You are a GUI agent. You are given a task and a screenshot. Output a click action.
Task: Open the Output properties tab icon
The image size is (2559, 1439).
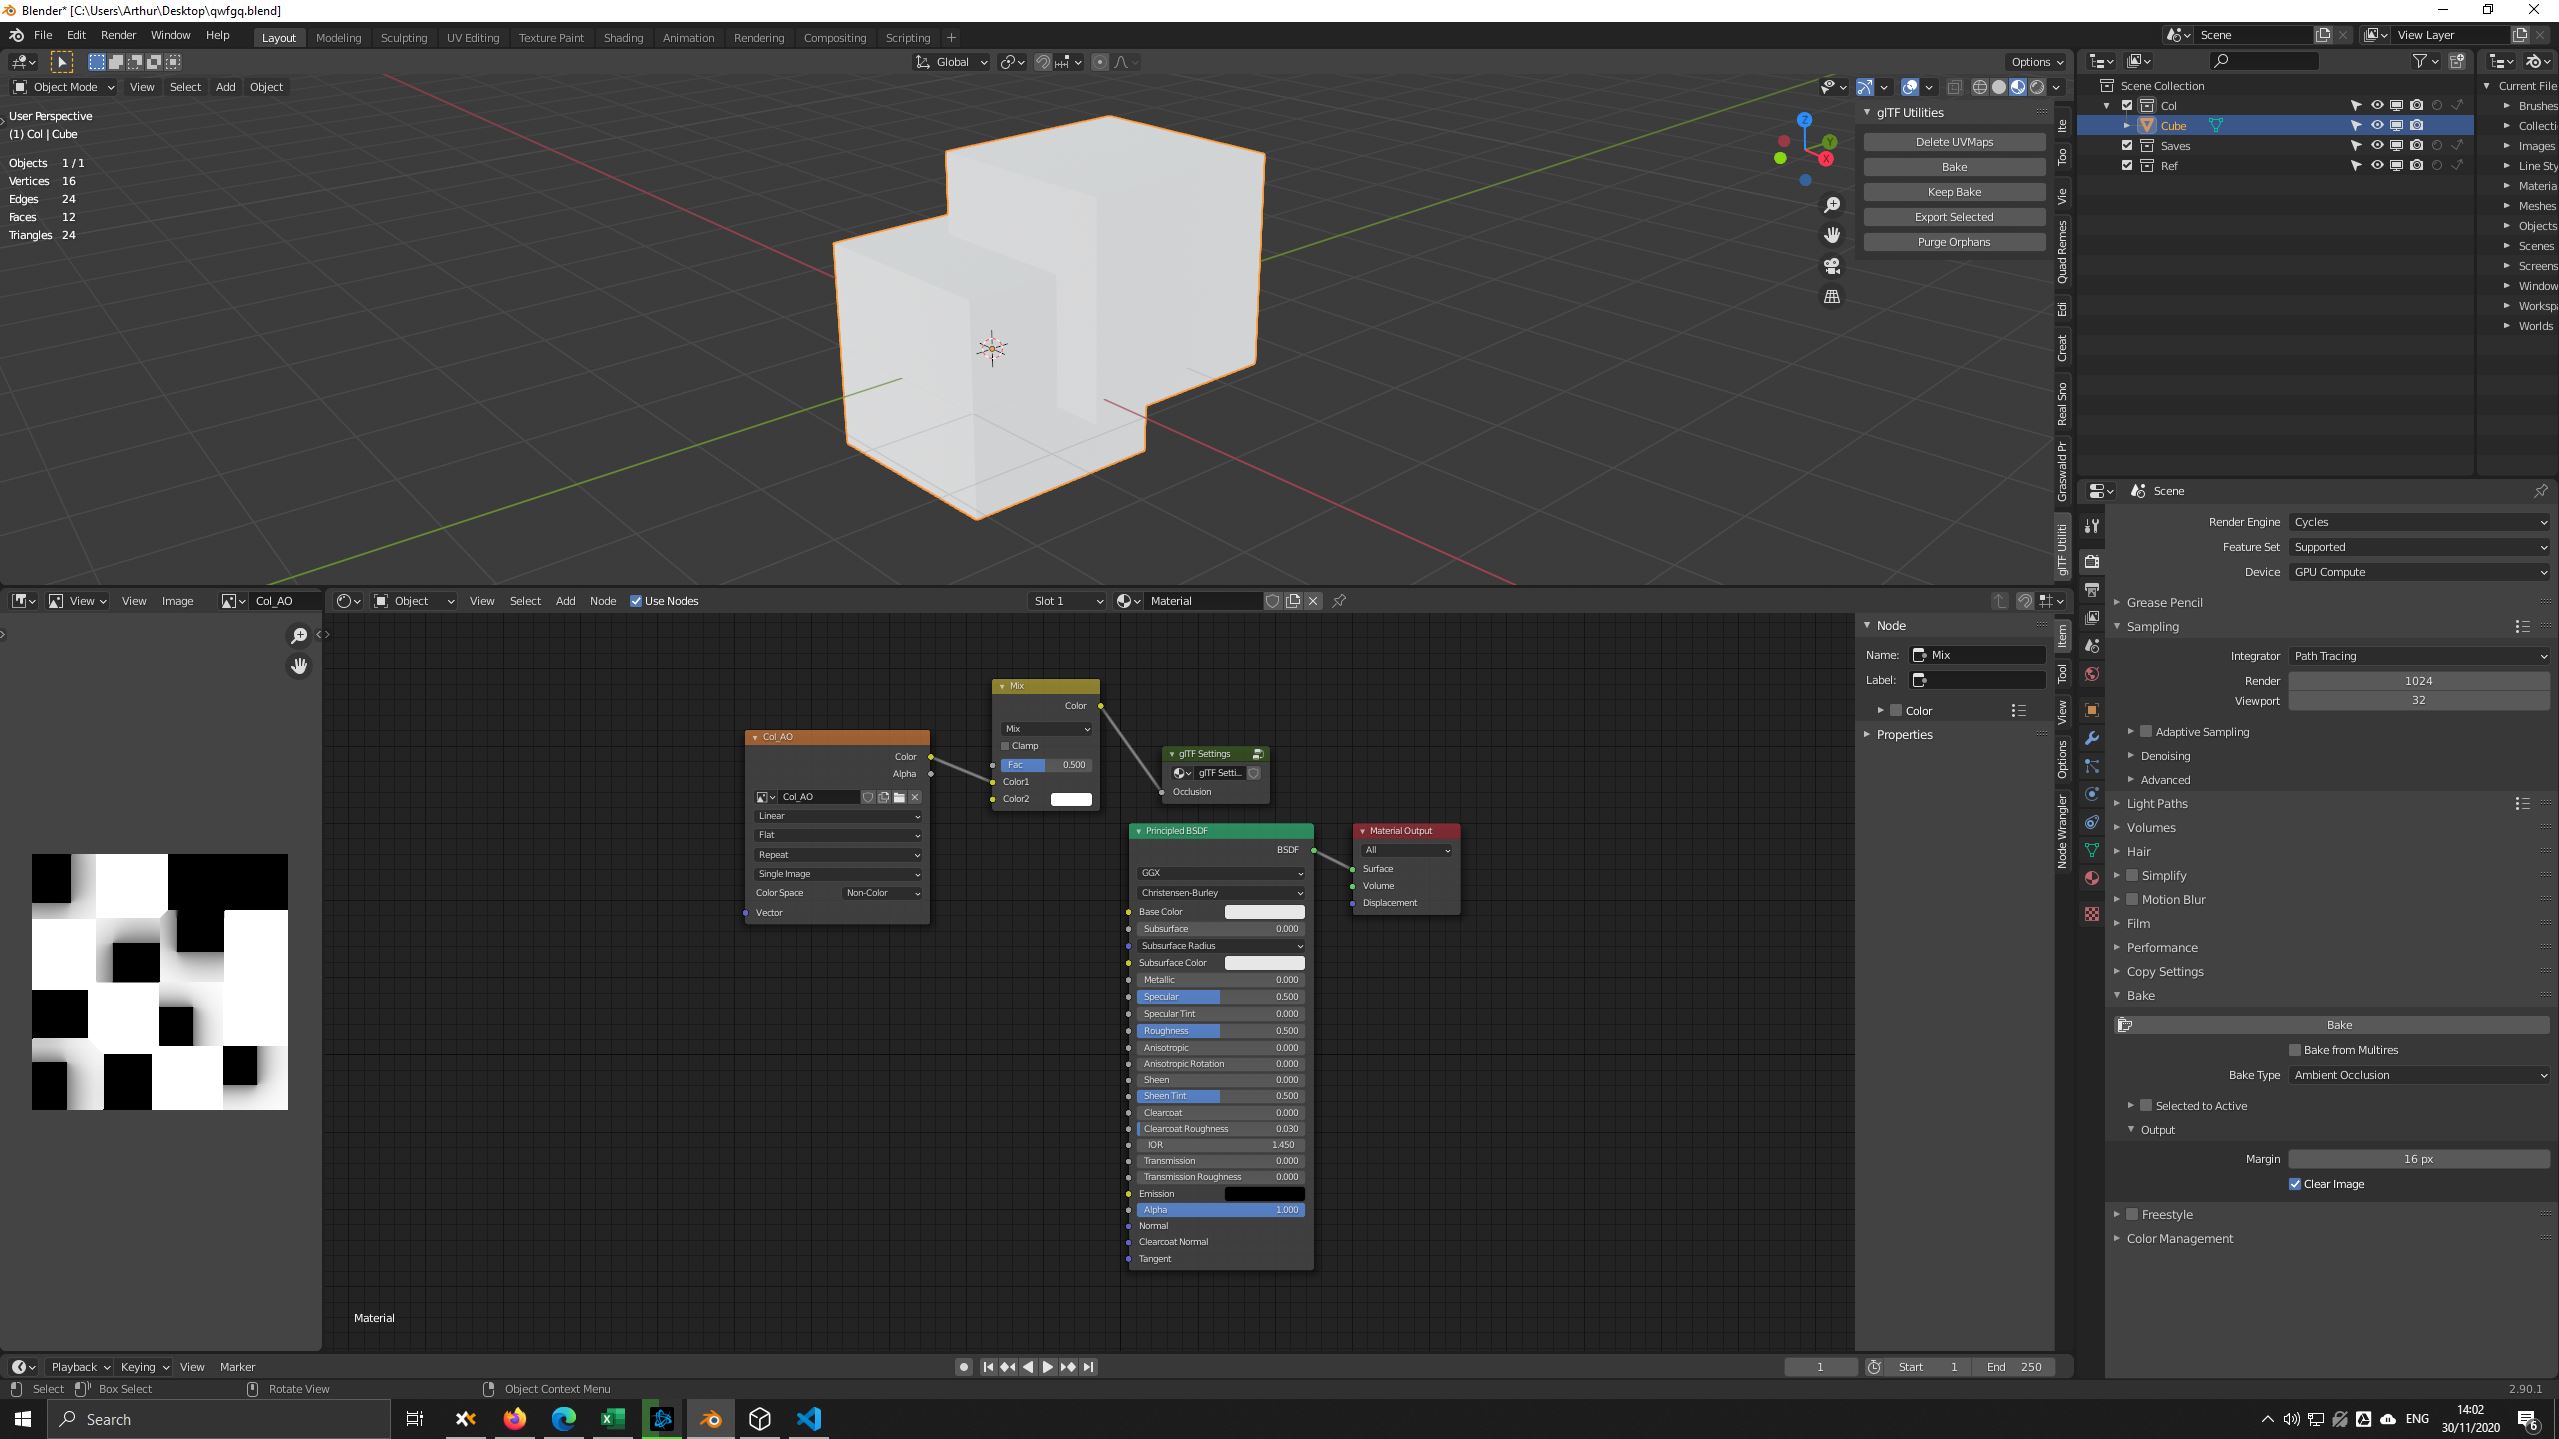click(x=2091, y=590)
